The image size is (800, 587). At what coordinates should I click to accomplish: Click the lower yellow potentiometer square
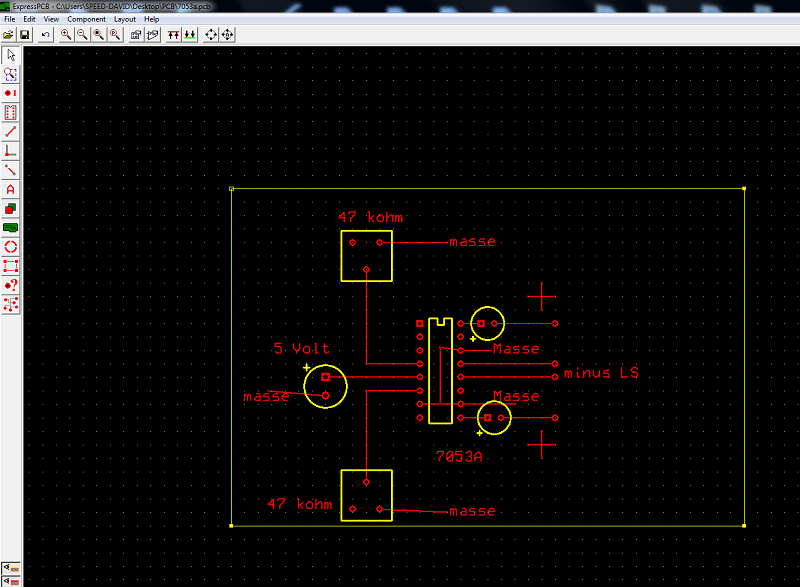(x=366, y=495)
